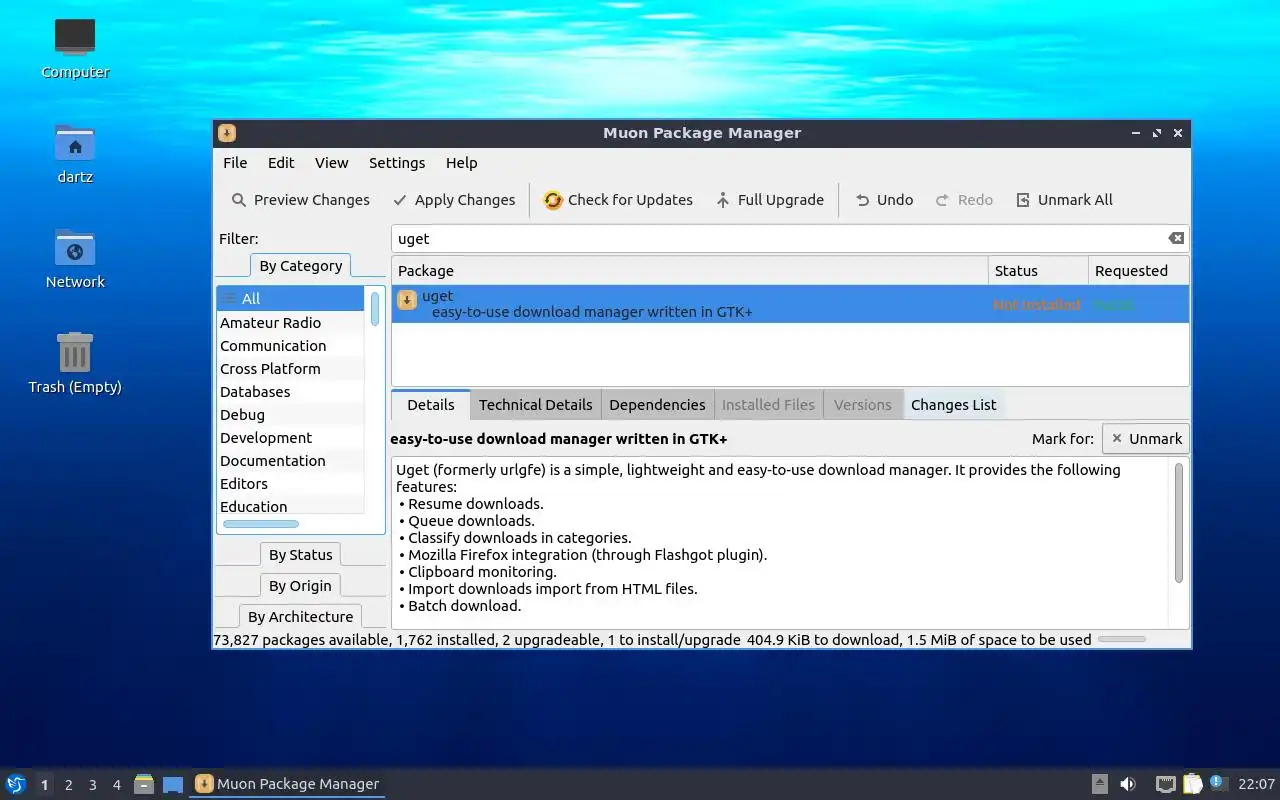Click the clipboard tray icon
The width and height of the screenshot is (1280, 800).
[1192, 784]
